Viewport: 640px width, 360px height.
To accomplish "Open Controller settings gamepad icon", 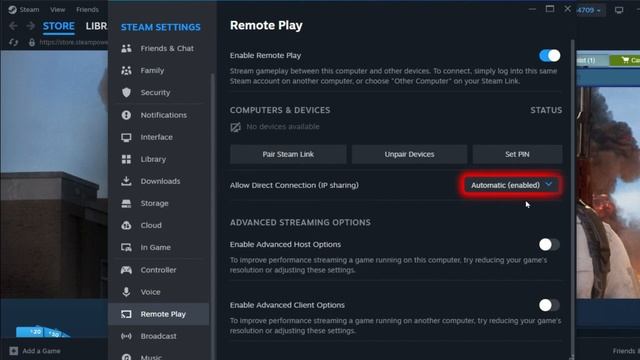I will (126, 270).
